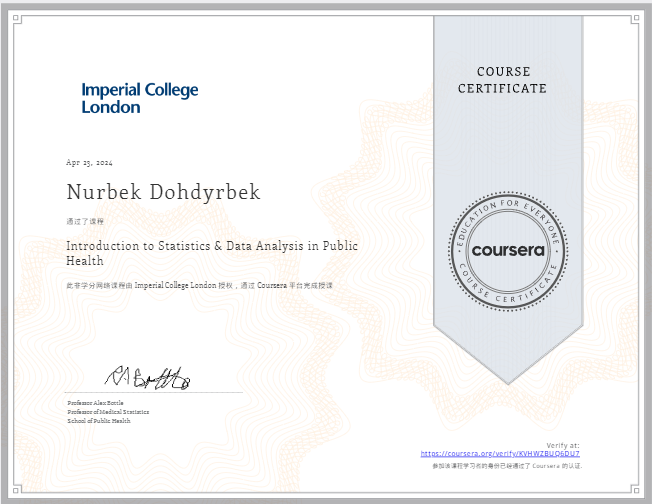Click 'Professor of Medical Statistics' line

coord(108,412)
